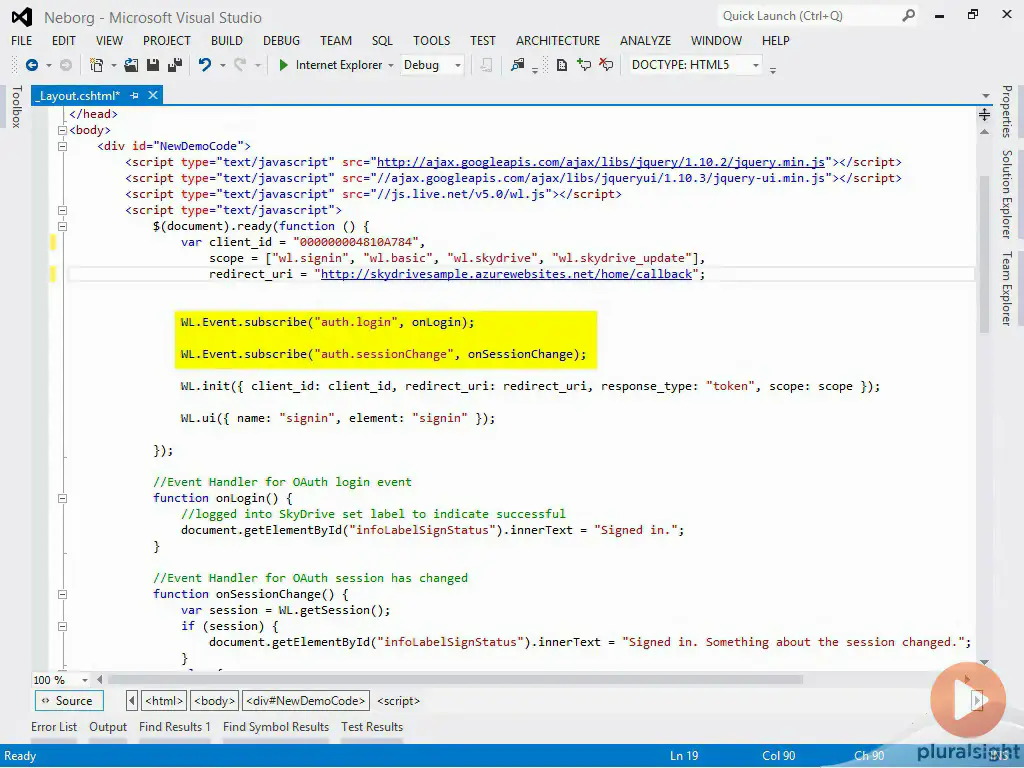
Task: Open toolbar options arrow after Find in Files
Action: [535, 70]
